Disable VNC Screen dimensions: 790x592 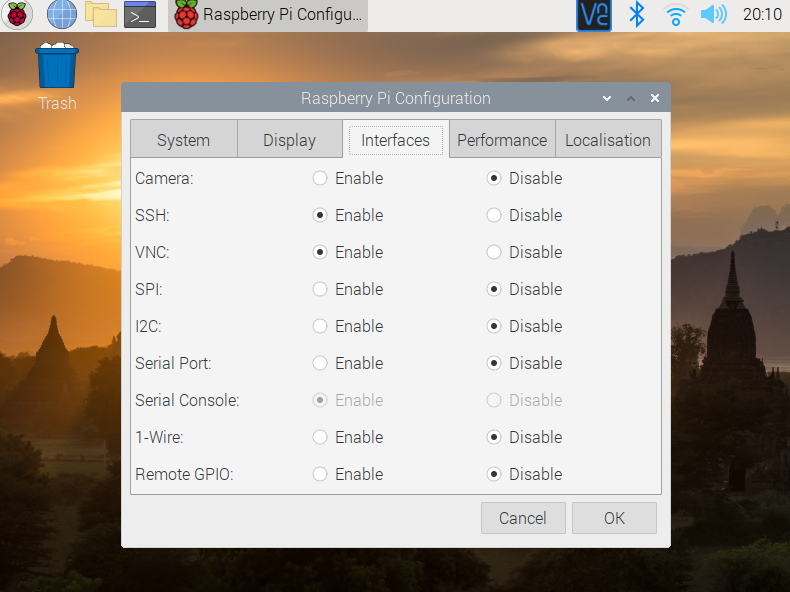coord(524,252)
